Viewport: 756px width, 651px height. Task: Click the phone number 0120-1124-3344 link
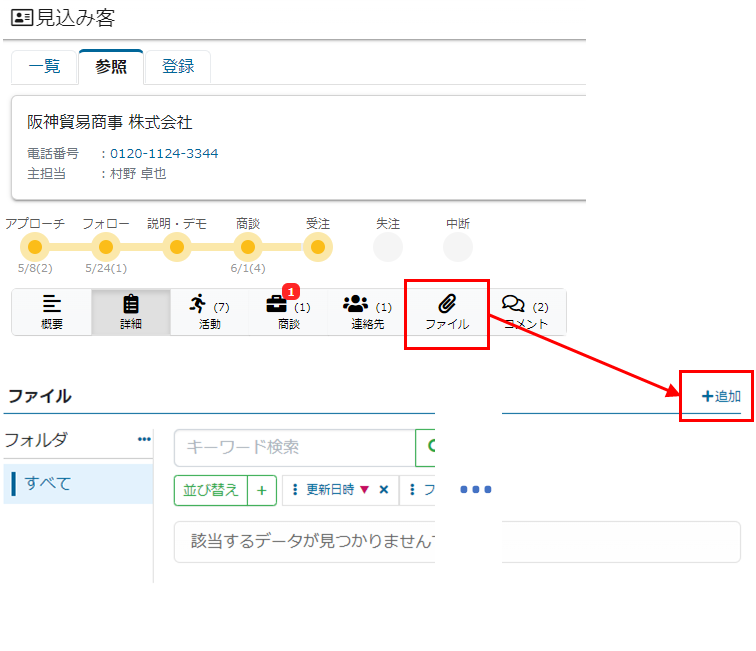coord(164,153)
